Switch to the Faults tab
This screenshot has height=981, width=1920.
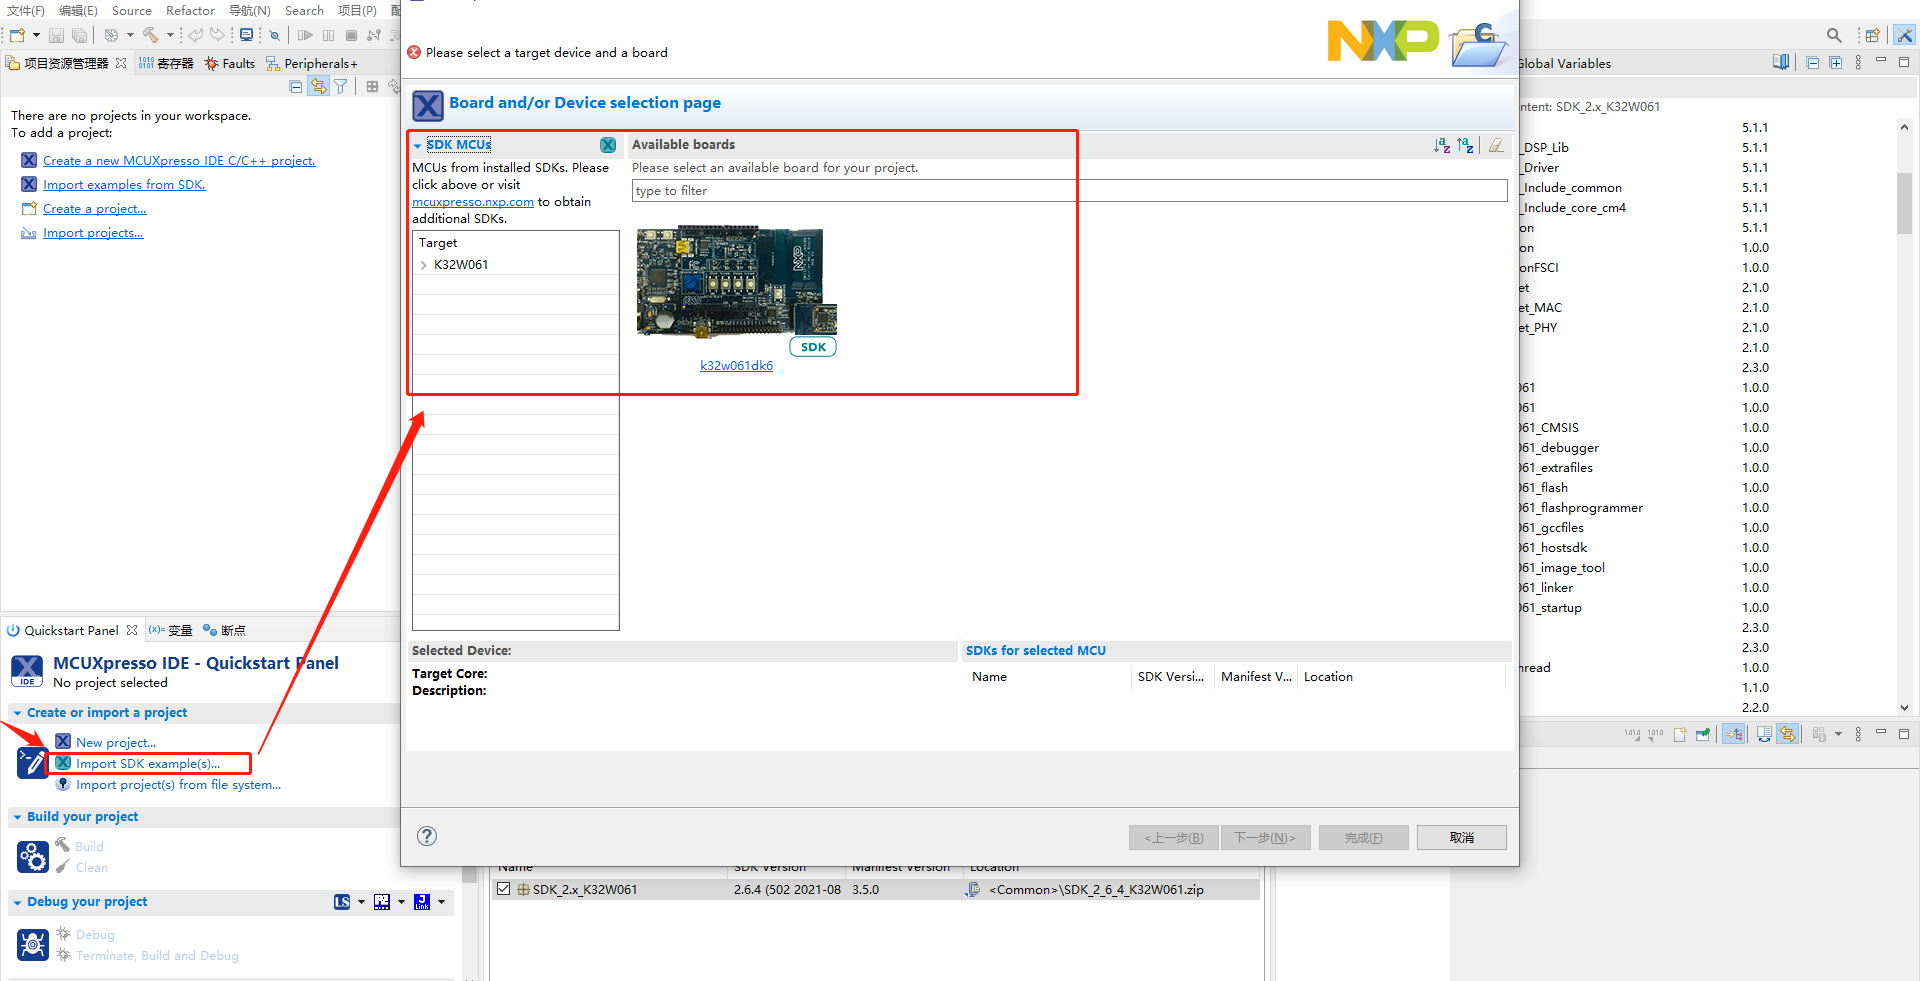click(229, 63)
